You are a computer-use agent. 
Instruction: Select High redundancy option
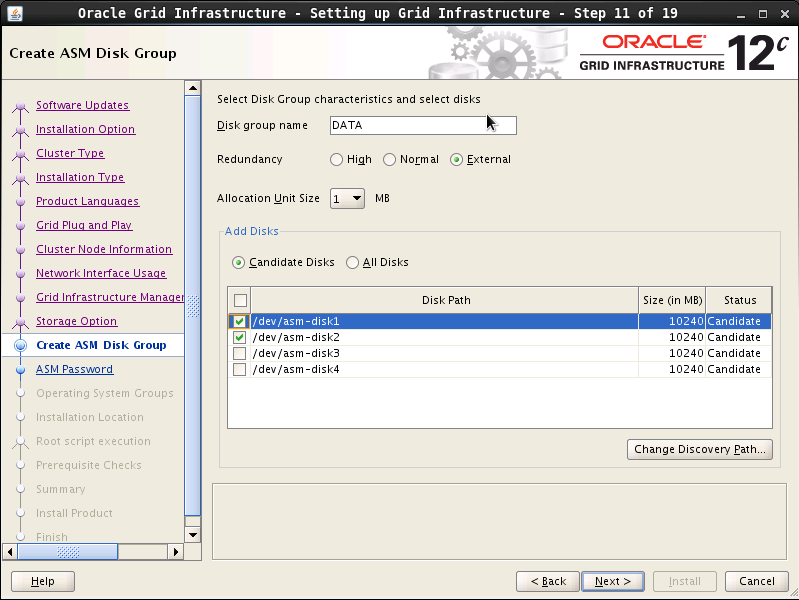(337, 160)
